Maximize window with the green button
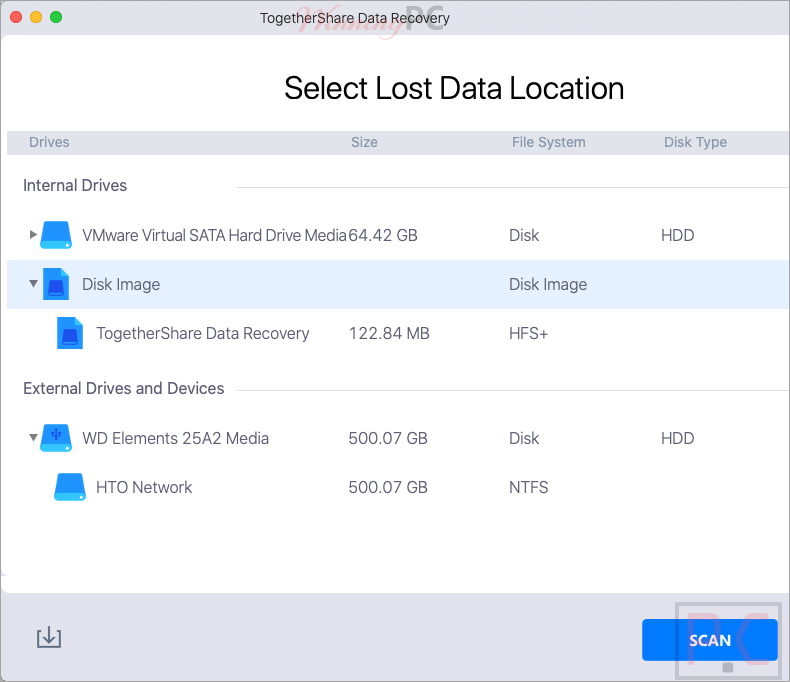The width and height of the screenshot is (790, 682). tap(56, 17)
